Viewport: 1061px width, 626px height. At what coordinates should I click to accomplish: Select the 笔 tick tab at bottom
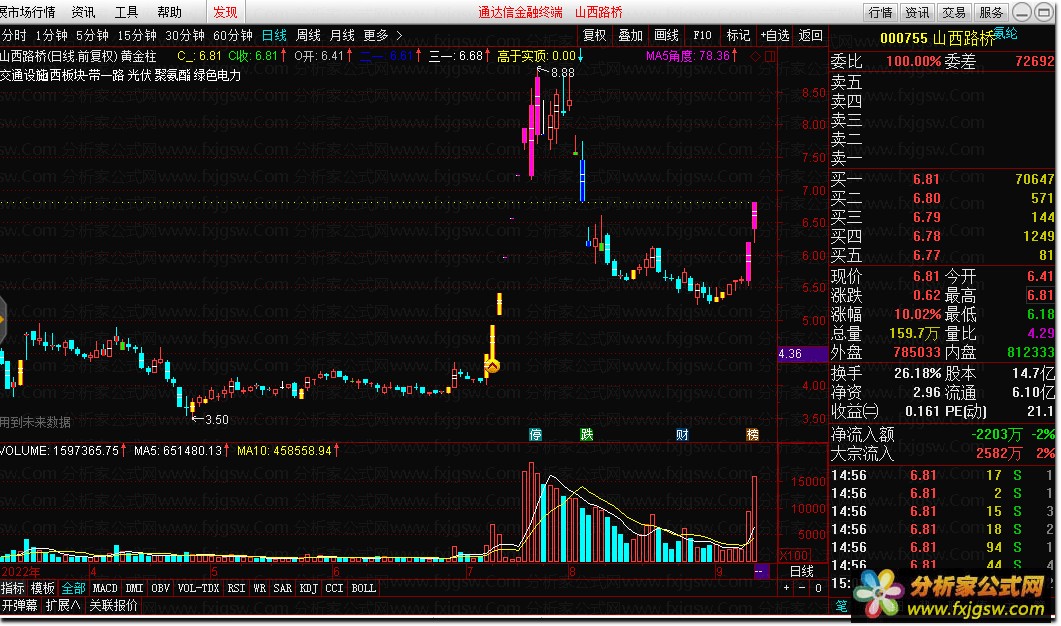pos(841,606)
